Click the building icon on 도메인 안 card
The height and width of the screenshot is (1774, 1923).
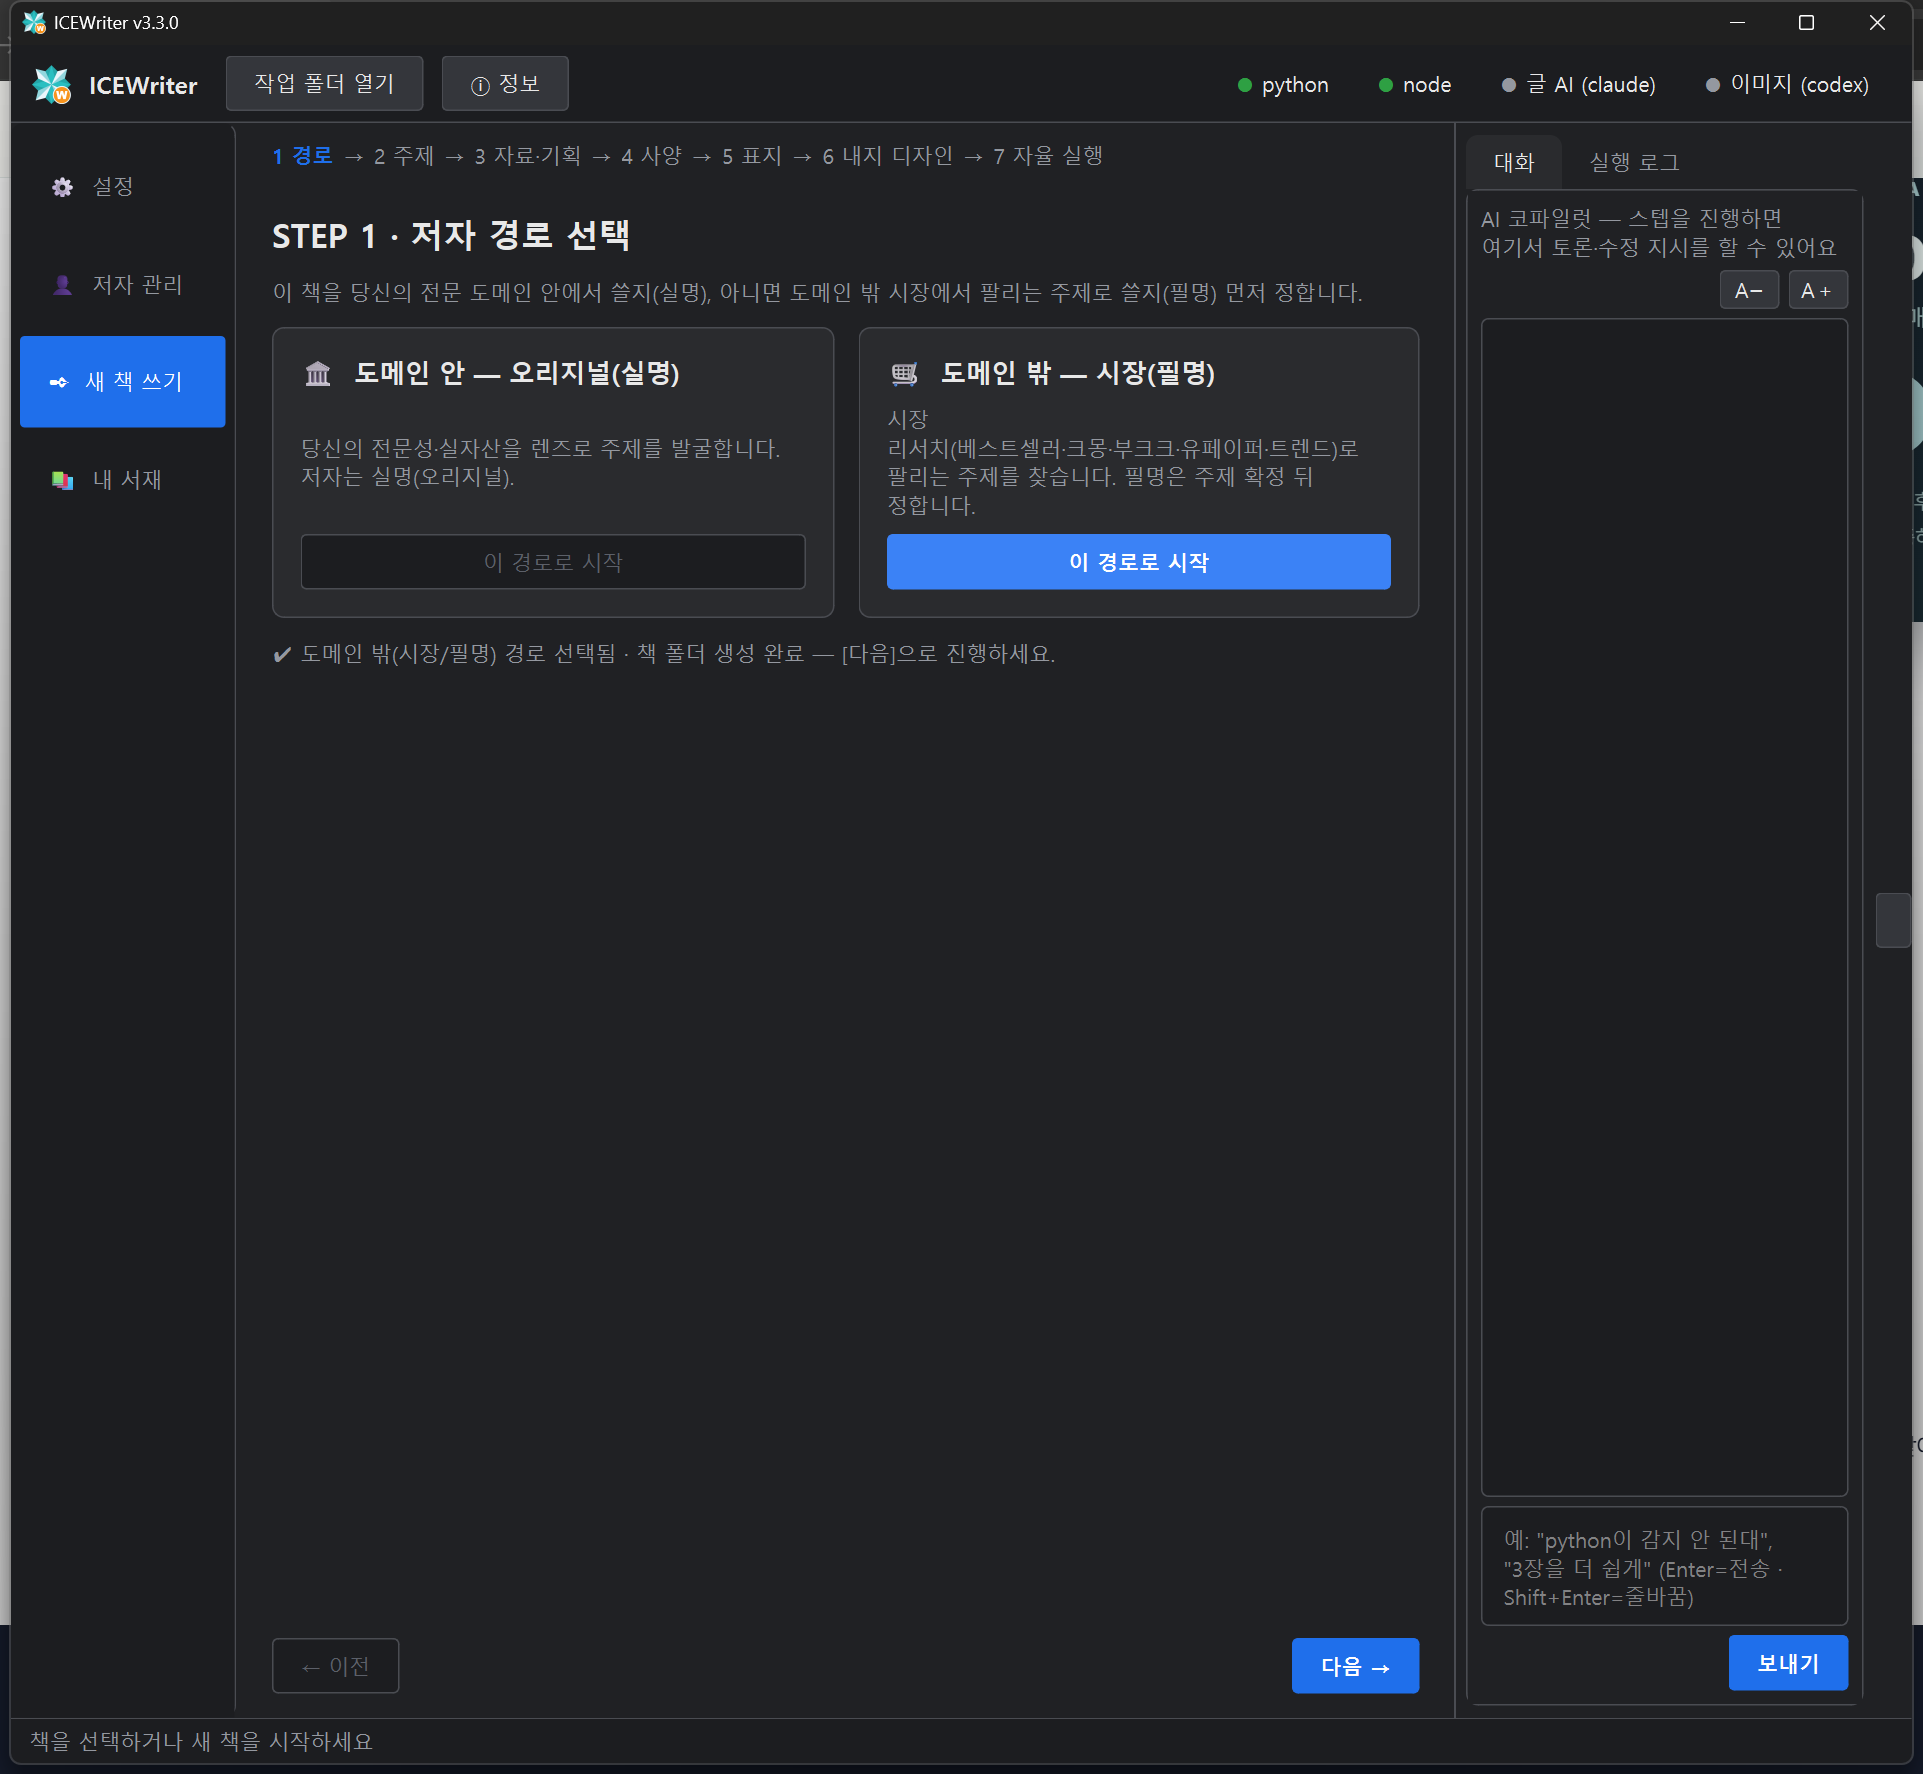pos(318,374)
